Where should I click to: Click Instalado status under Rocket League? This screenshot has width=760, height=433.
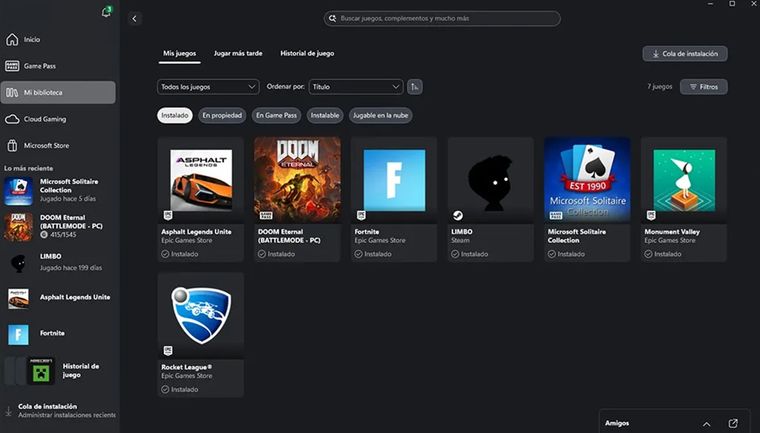[x=180, y=389]
